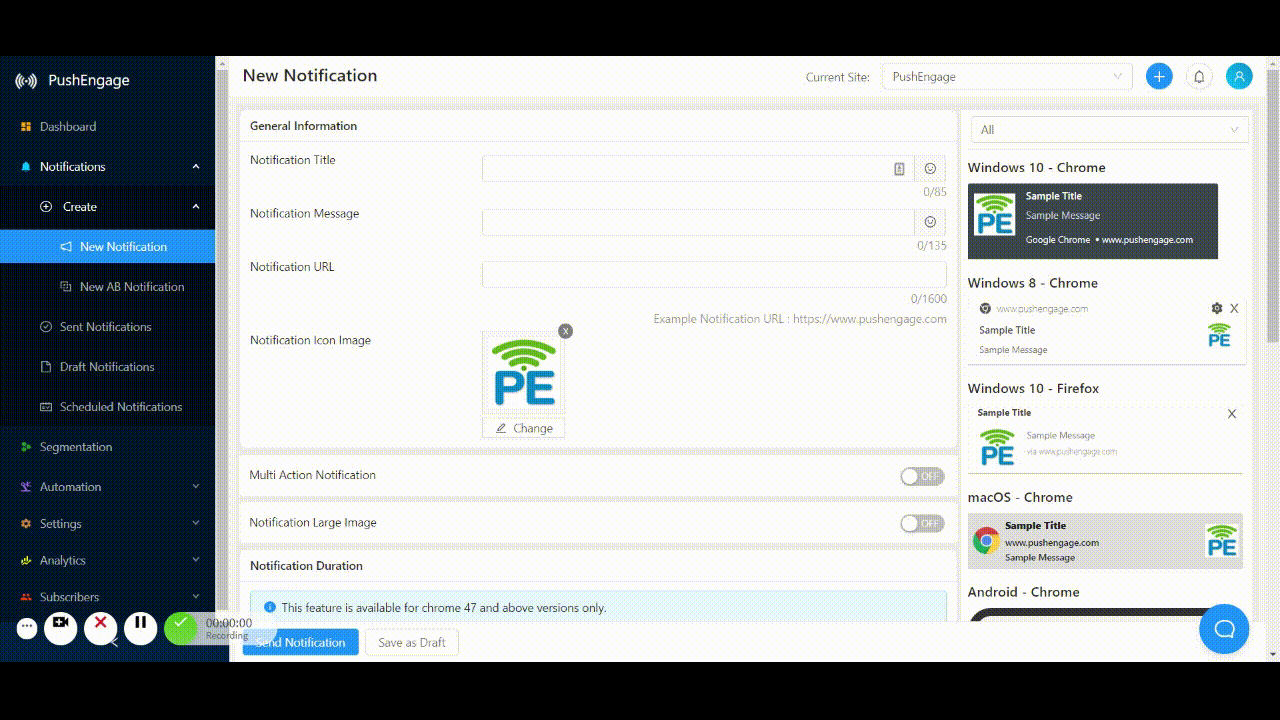Image resolution: width=1280 pixels, height=720 pixels.
Task: Click the Automation sidebar icon
Action: coord(26,487)
